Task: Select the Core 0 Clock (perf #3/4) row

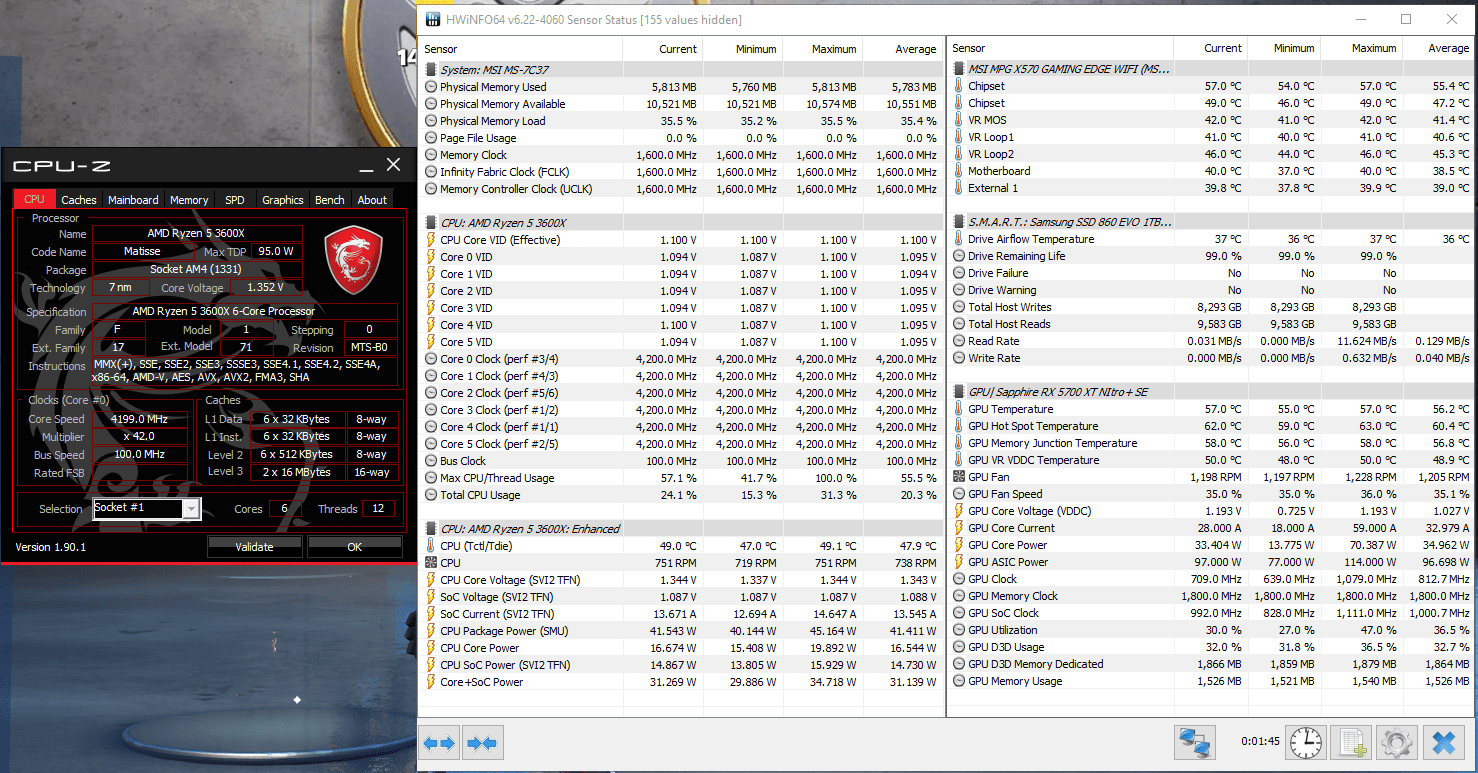Action: tap(680, 359)
